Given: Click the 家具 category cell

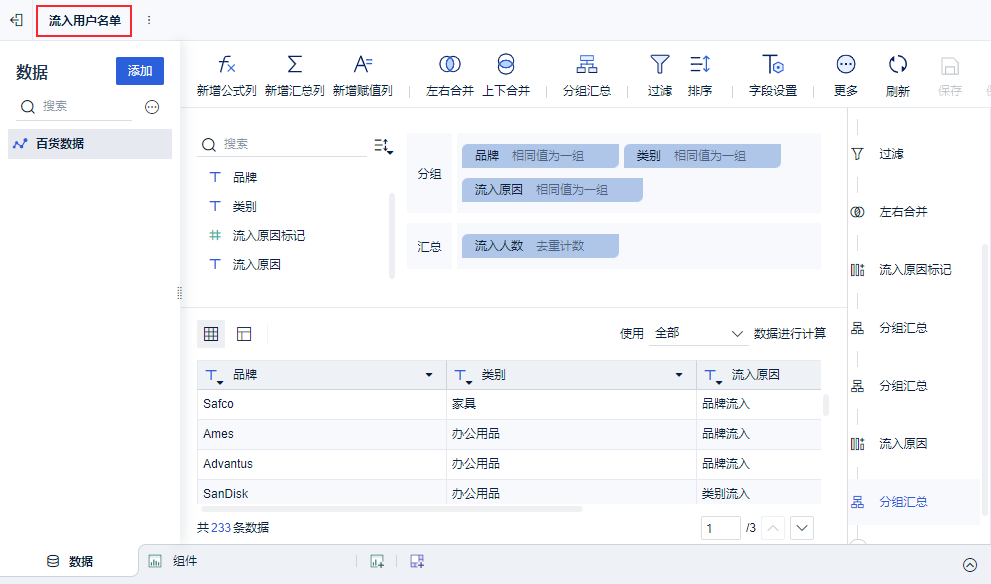Looking at the screenshot, I should 571,404.
